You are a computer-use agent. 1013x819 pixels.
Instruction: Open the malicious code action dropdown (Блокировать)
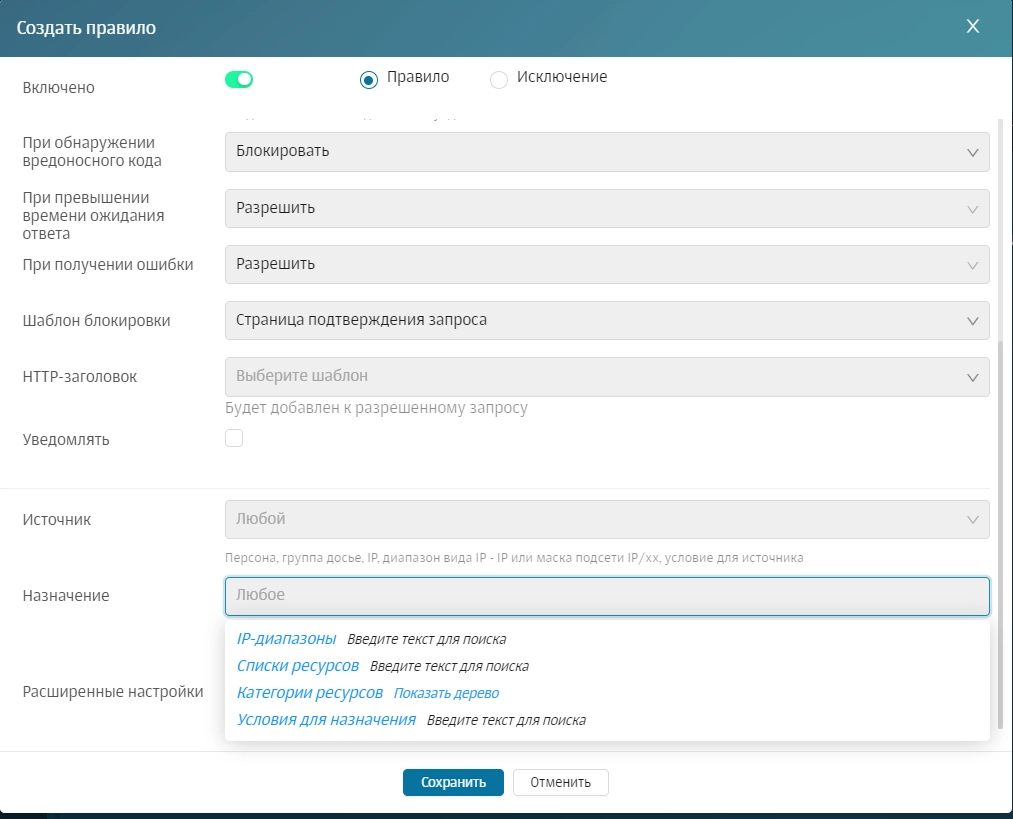tap(607, 152)
